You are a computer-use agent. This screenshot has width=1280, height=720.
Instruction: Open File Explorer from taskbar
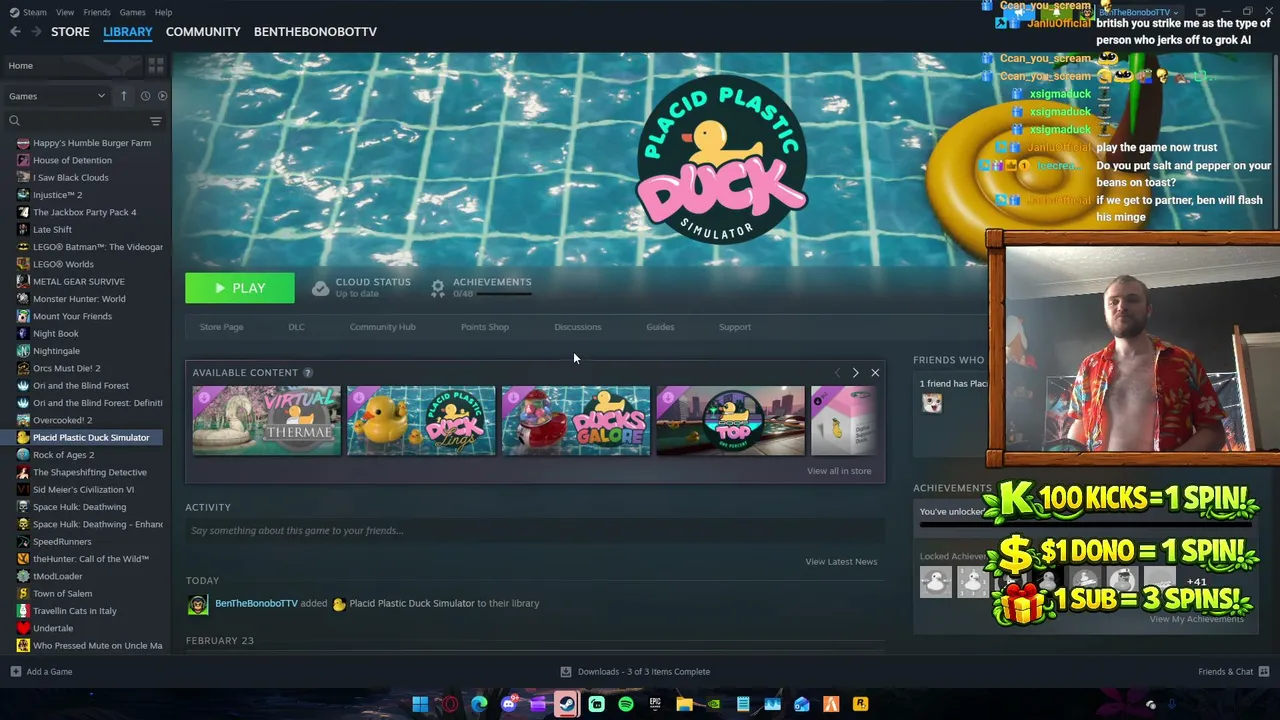[684, 704]
